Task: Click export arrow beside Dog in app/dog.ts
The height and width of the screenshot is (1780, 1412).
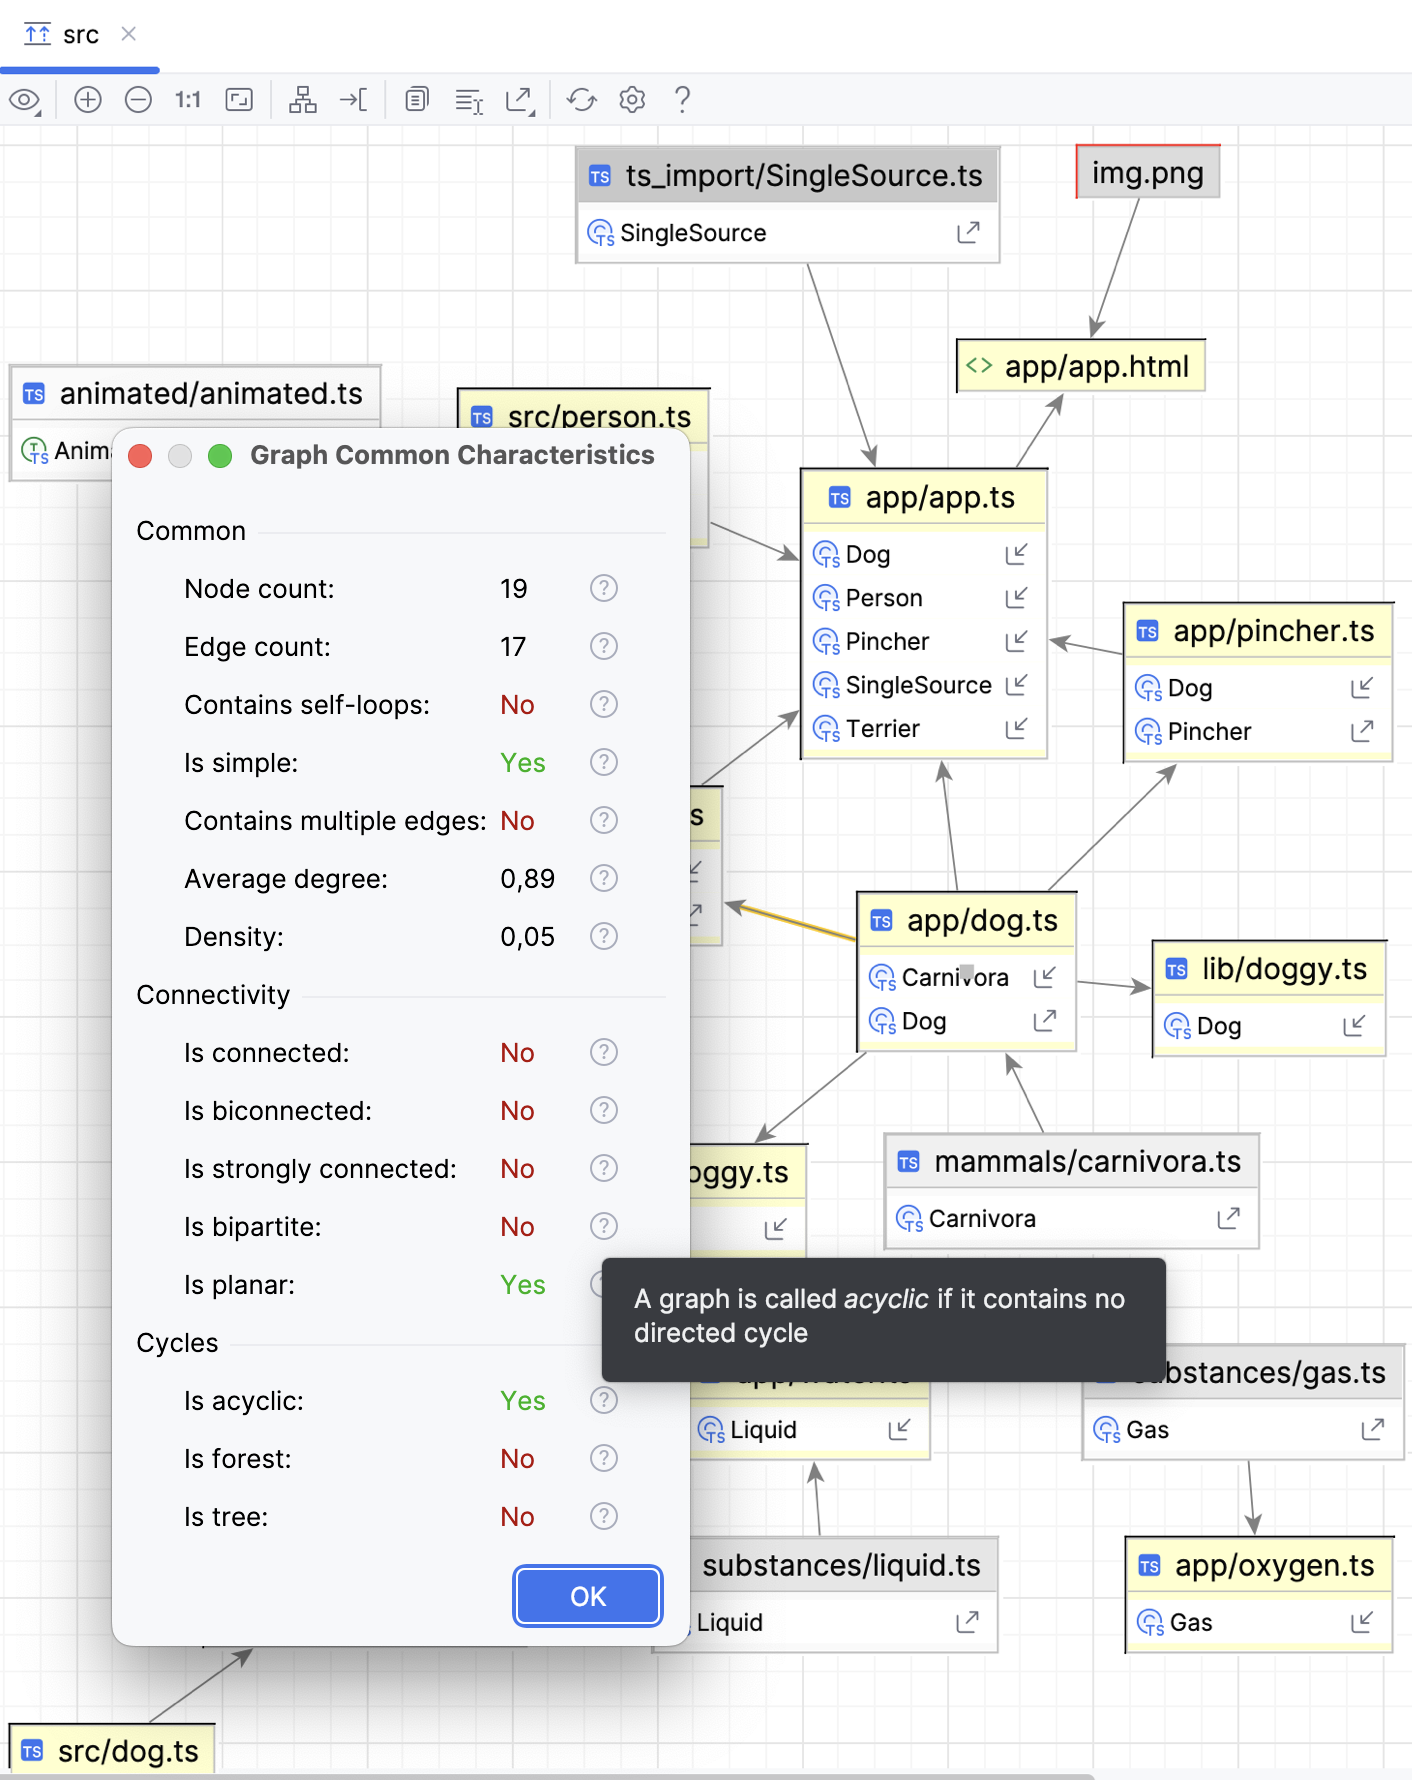Action: click(1044, 1021)
